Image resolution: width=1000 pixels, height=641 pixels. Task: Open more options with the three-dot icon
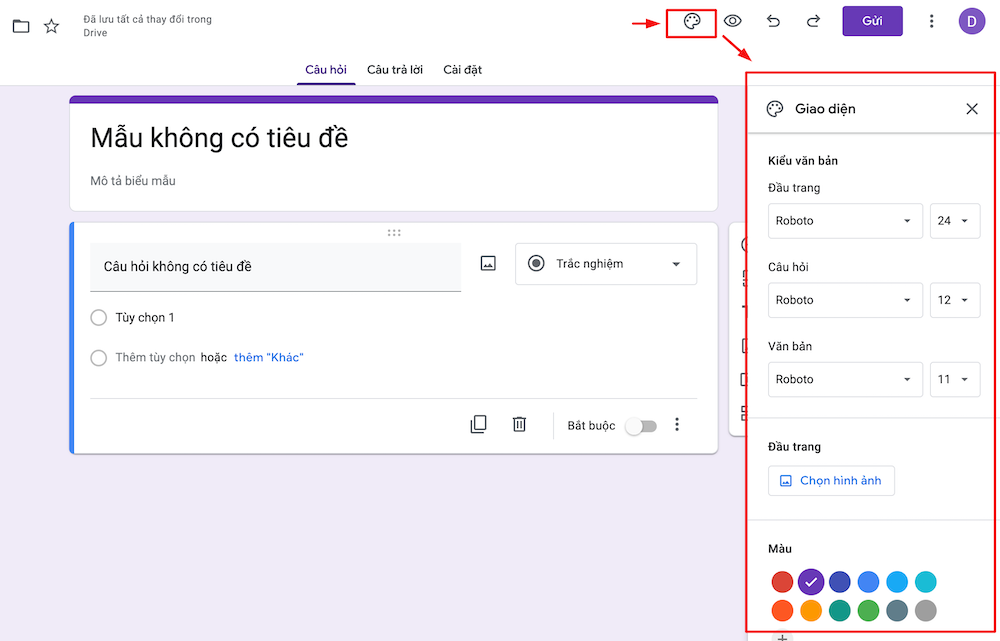(932, 21)
